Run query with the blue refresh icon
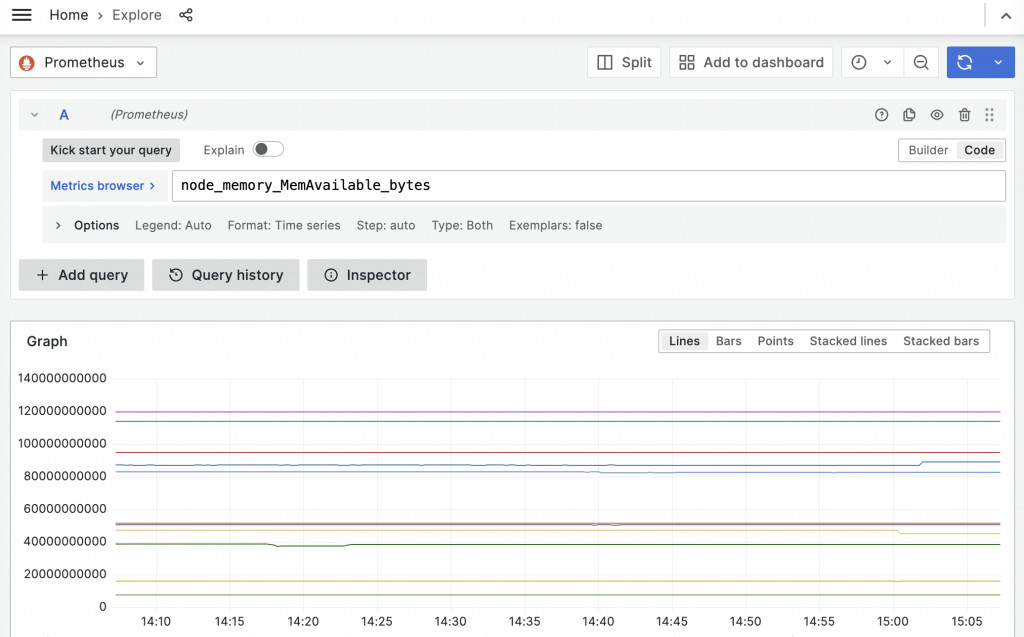Viewport: 1024px width, 637px height. (965, 62)
